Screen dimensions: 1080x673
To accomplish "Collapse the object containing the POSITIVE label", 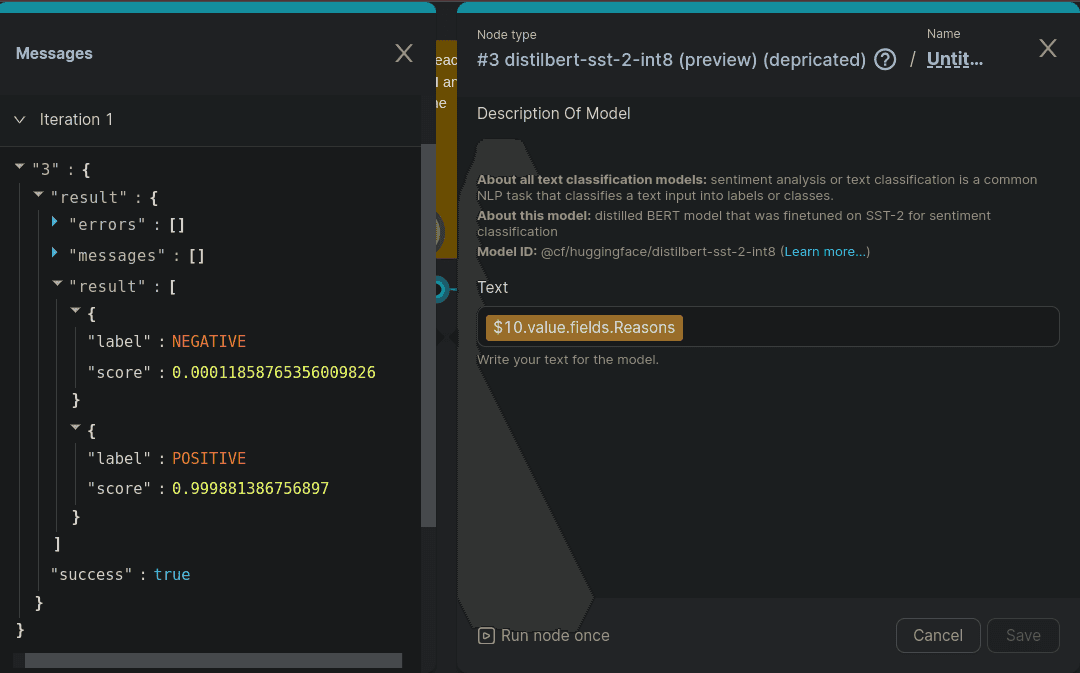I will 76,429.
